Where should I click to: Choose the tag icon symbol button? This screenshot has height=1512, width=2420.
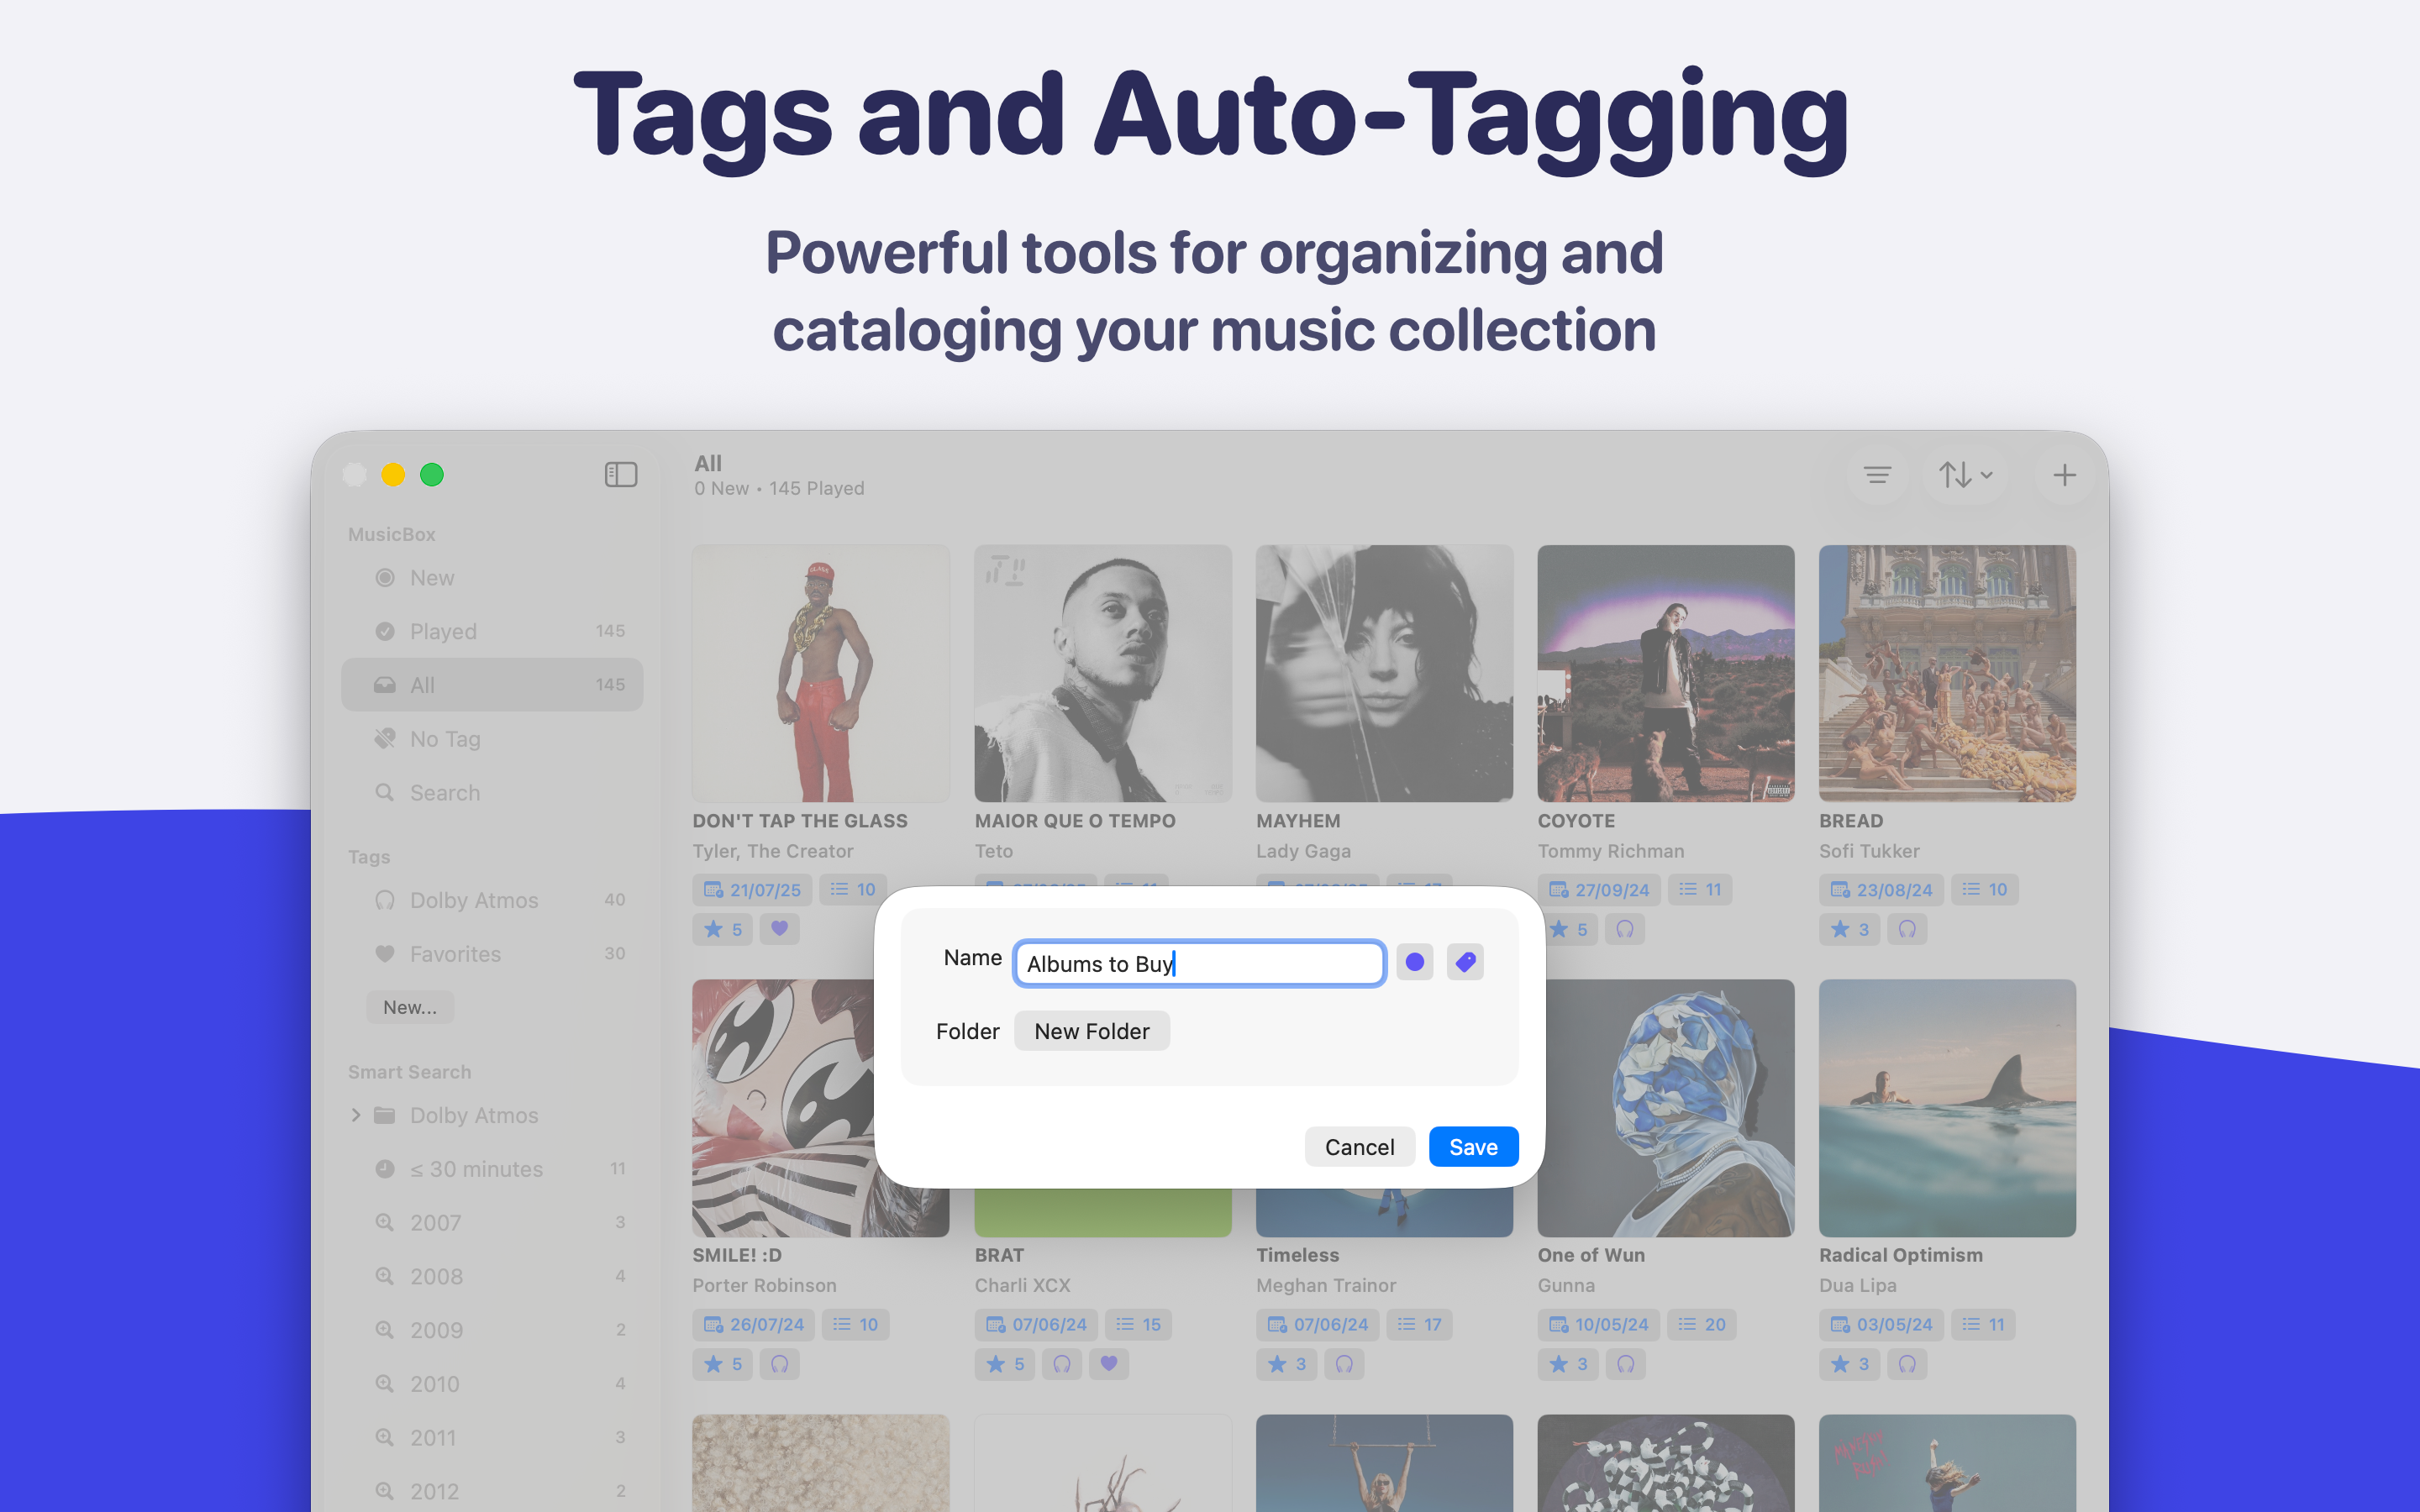click(1465, 962)
